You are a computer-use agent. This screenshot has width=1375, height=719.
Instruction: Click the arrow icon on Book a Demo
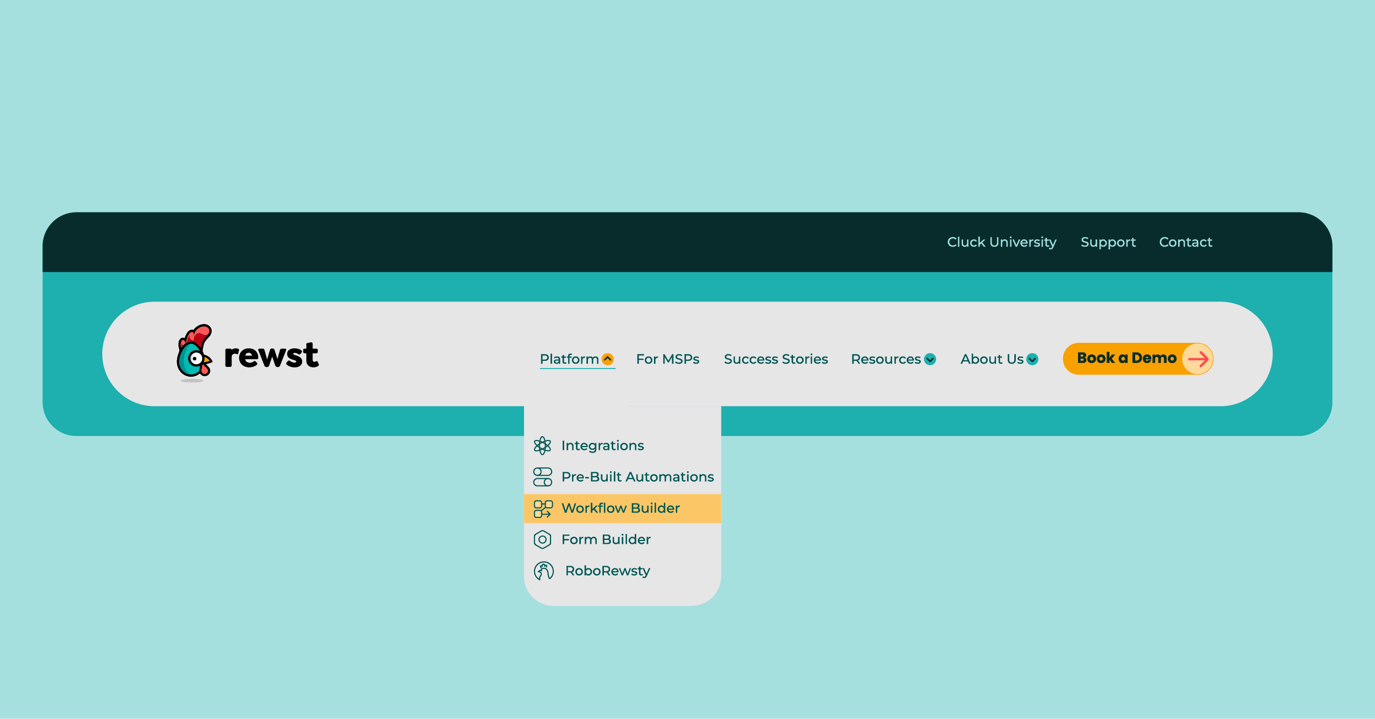point(1197,359)
